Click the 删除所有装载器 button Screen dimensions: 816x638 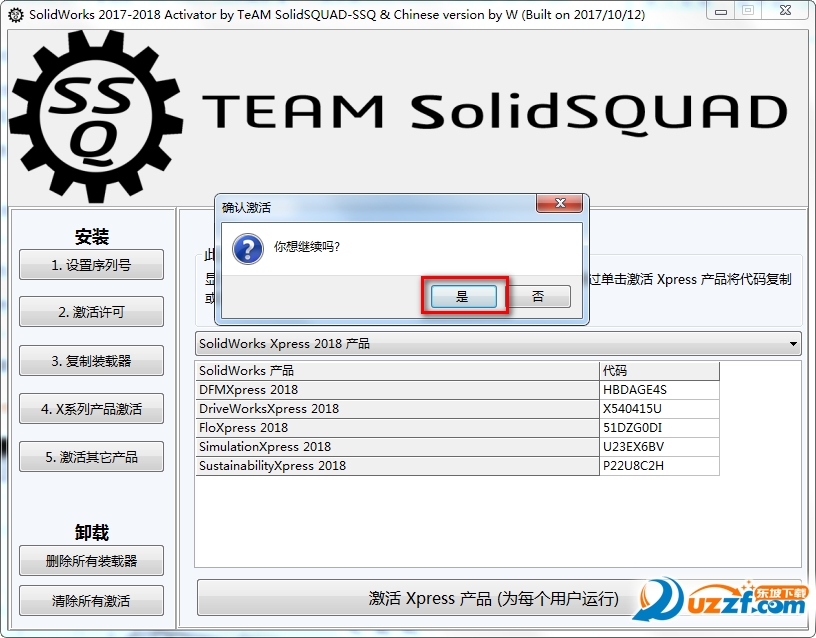[x=92, y=560]
